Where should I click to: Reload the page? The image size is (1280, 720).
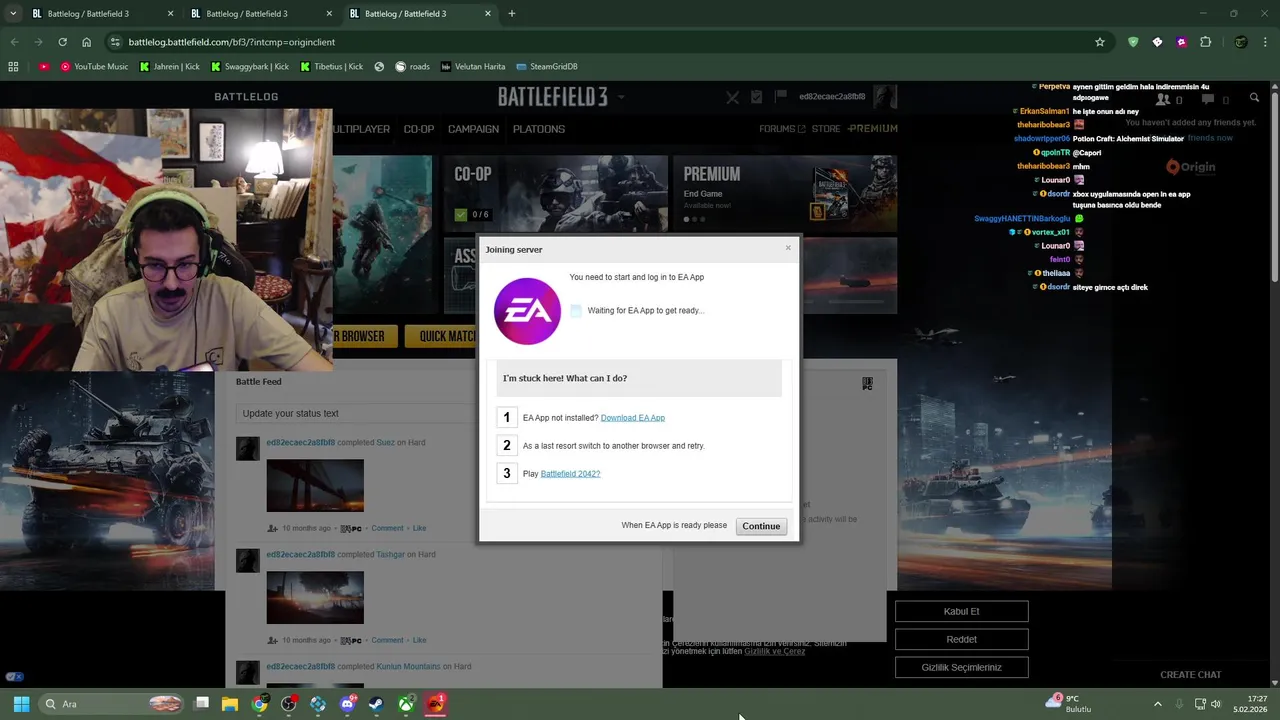(62, 42)
